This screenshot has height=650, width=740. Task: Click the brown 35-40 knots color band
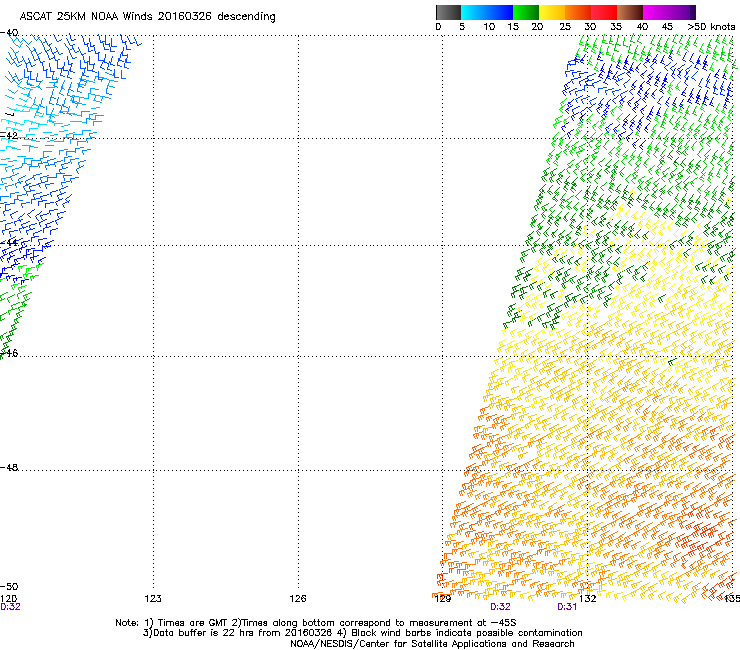[630, 12]
